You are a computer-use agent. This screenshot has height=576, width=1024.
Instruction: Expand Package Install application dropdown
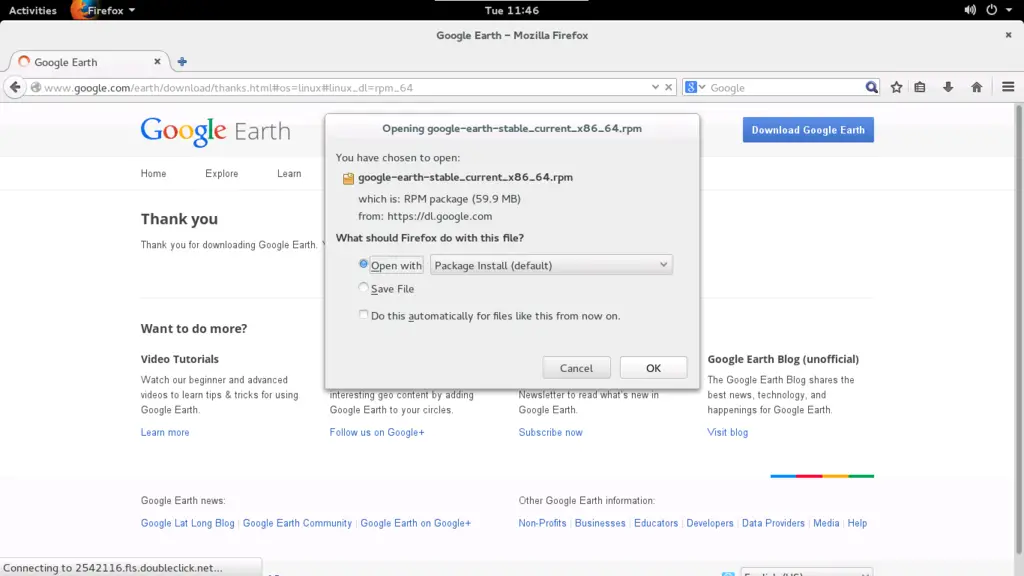551,265
